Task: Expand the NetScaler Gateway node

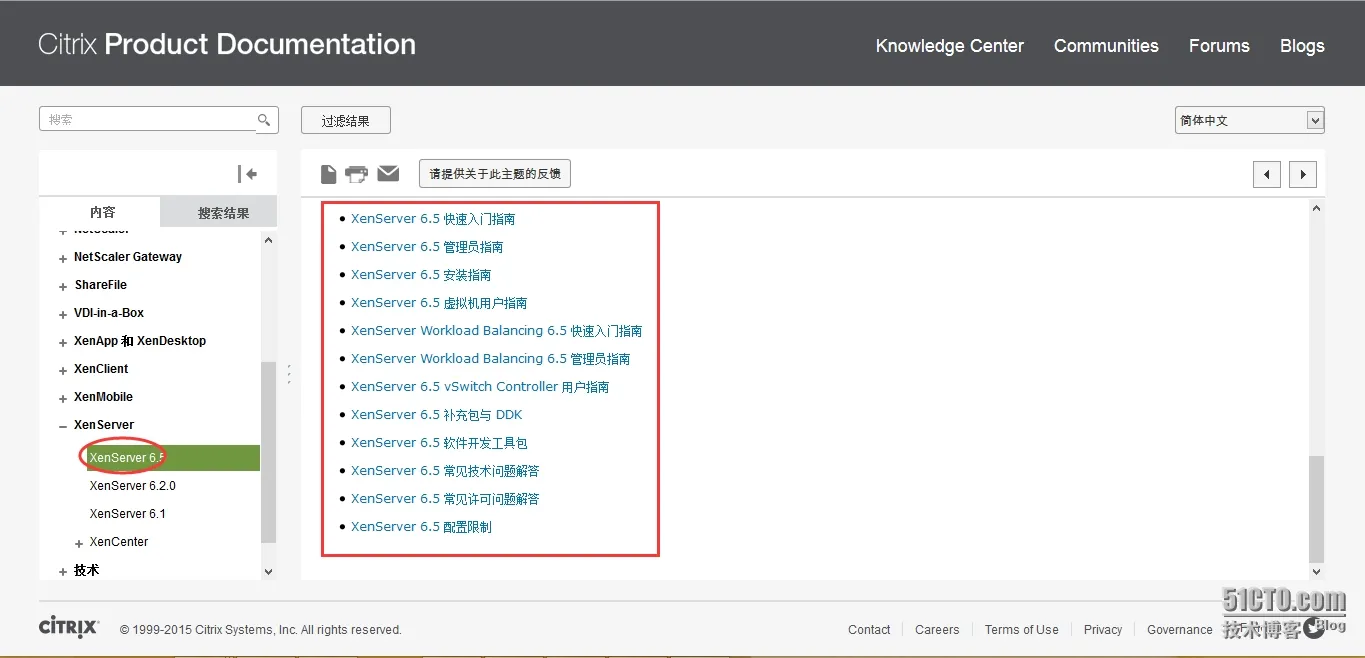Action: tap(63, 258)
